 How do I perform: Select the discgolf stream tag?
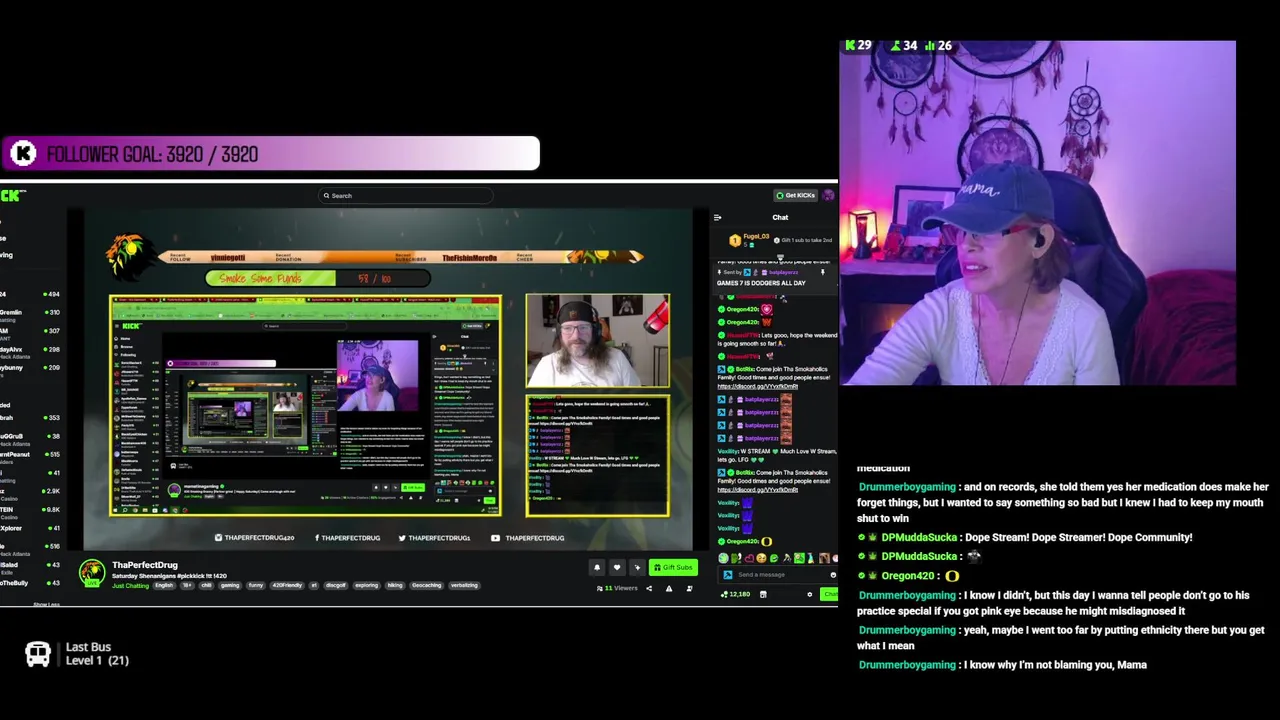pos(335,585)
